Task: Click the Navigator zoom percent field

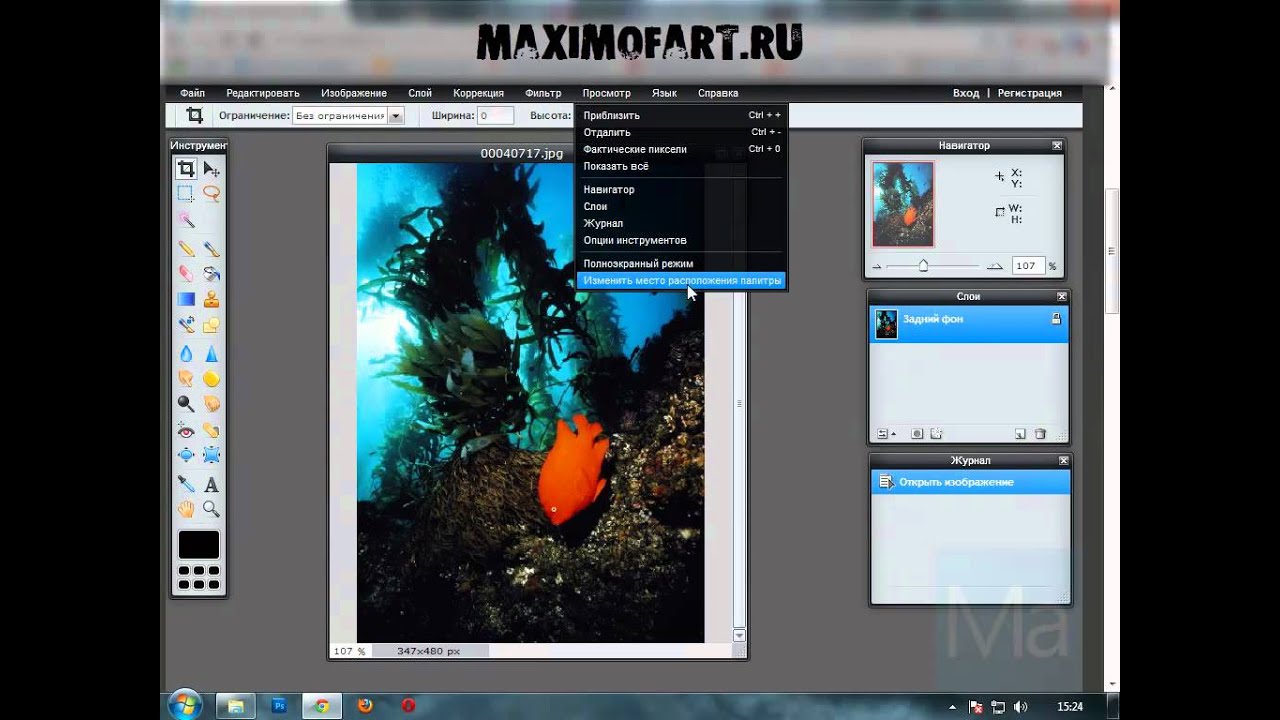Action: point(1027,266)
